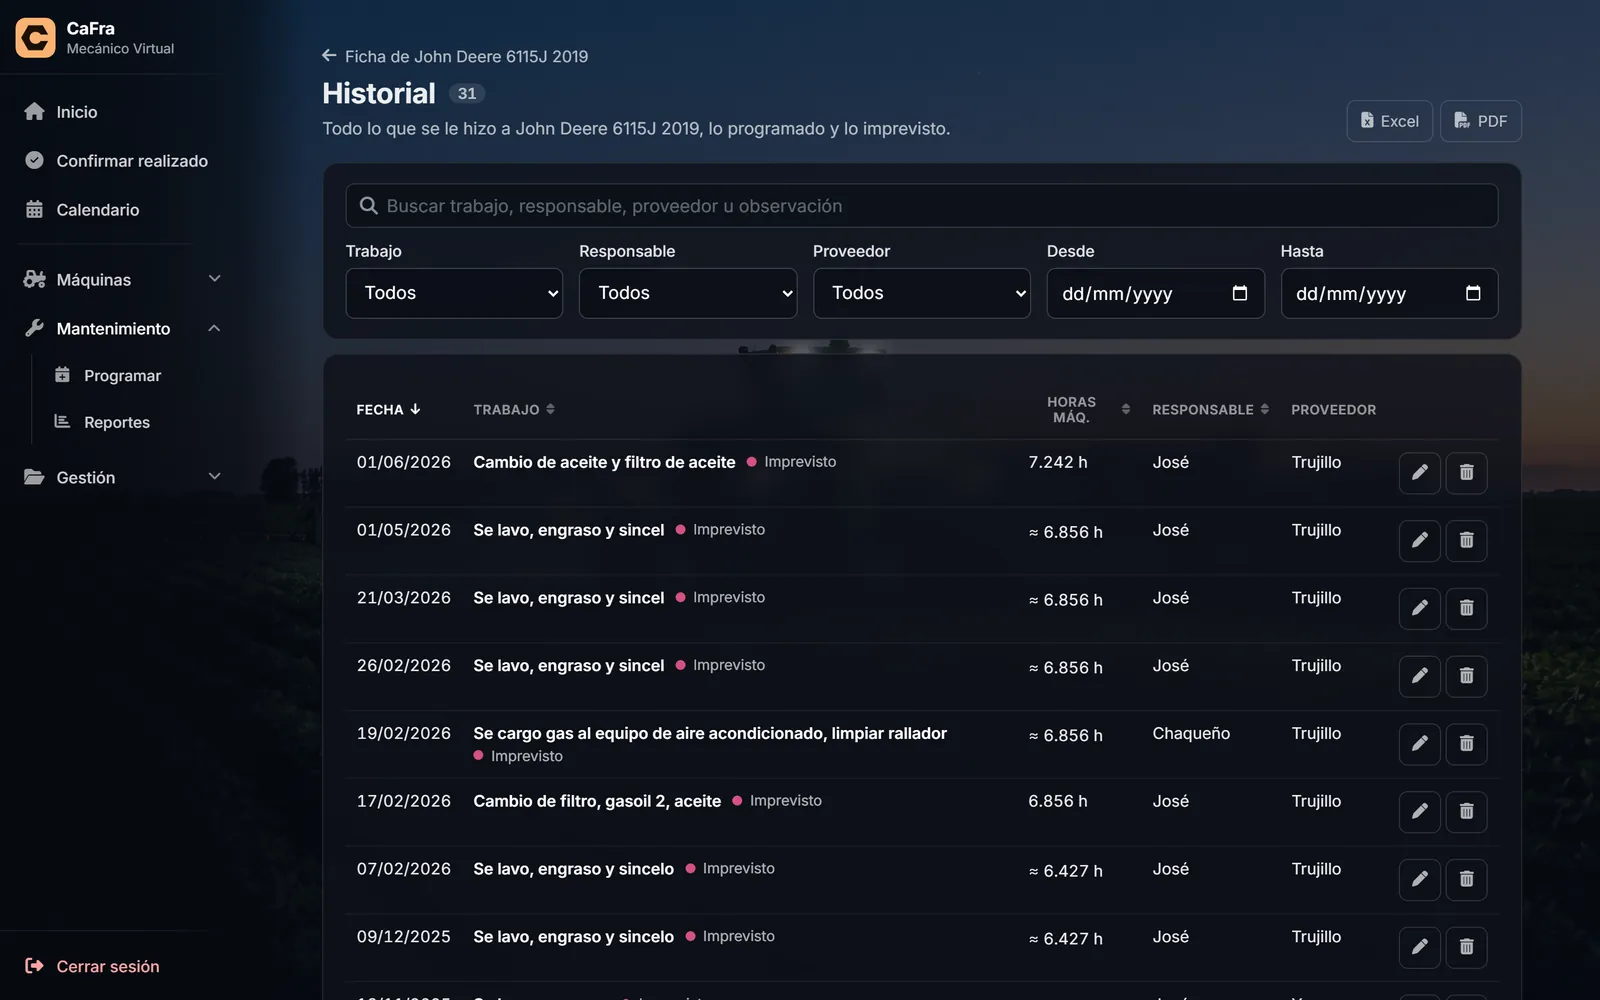Delete the 01/06/2026 oil change record
Screen dimensions: 1600x1000
pyautogui.click(x=1466, y=472)
